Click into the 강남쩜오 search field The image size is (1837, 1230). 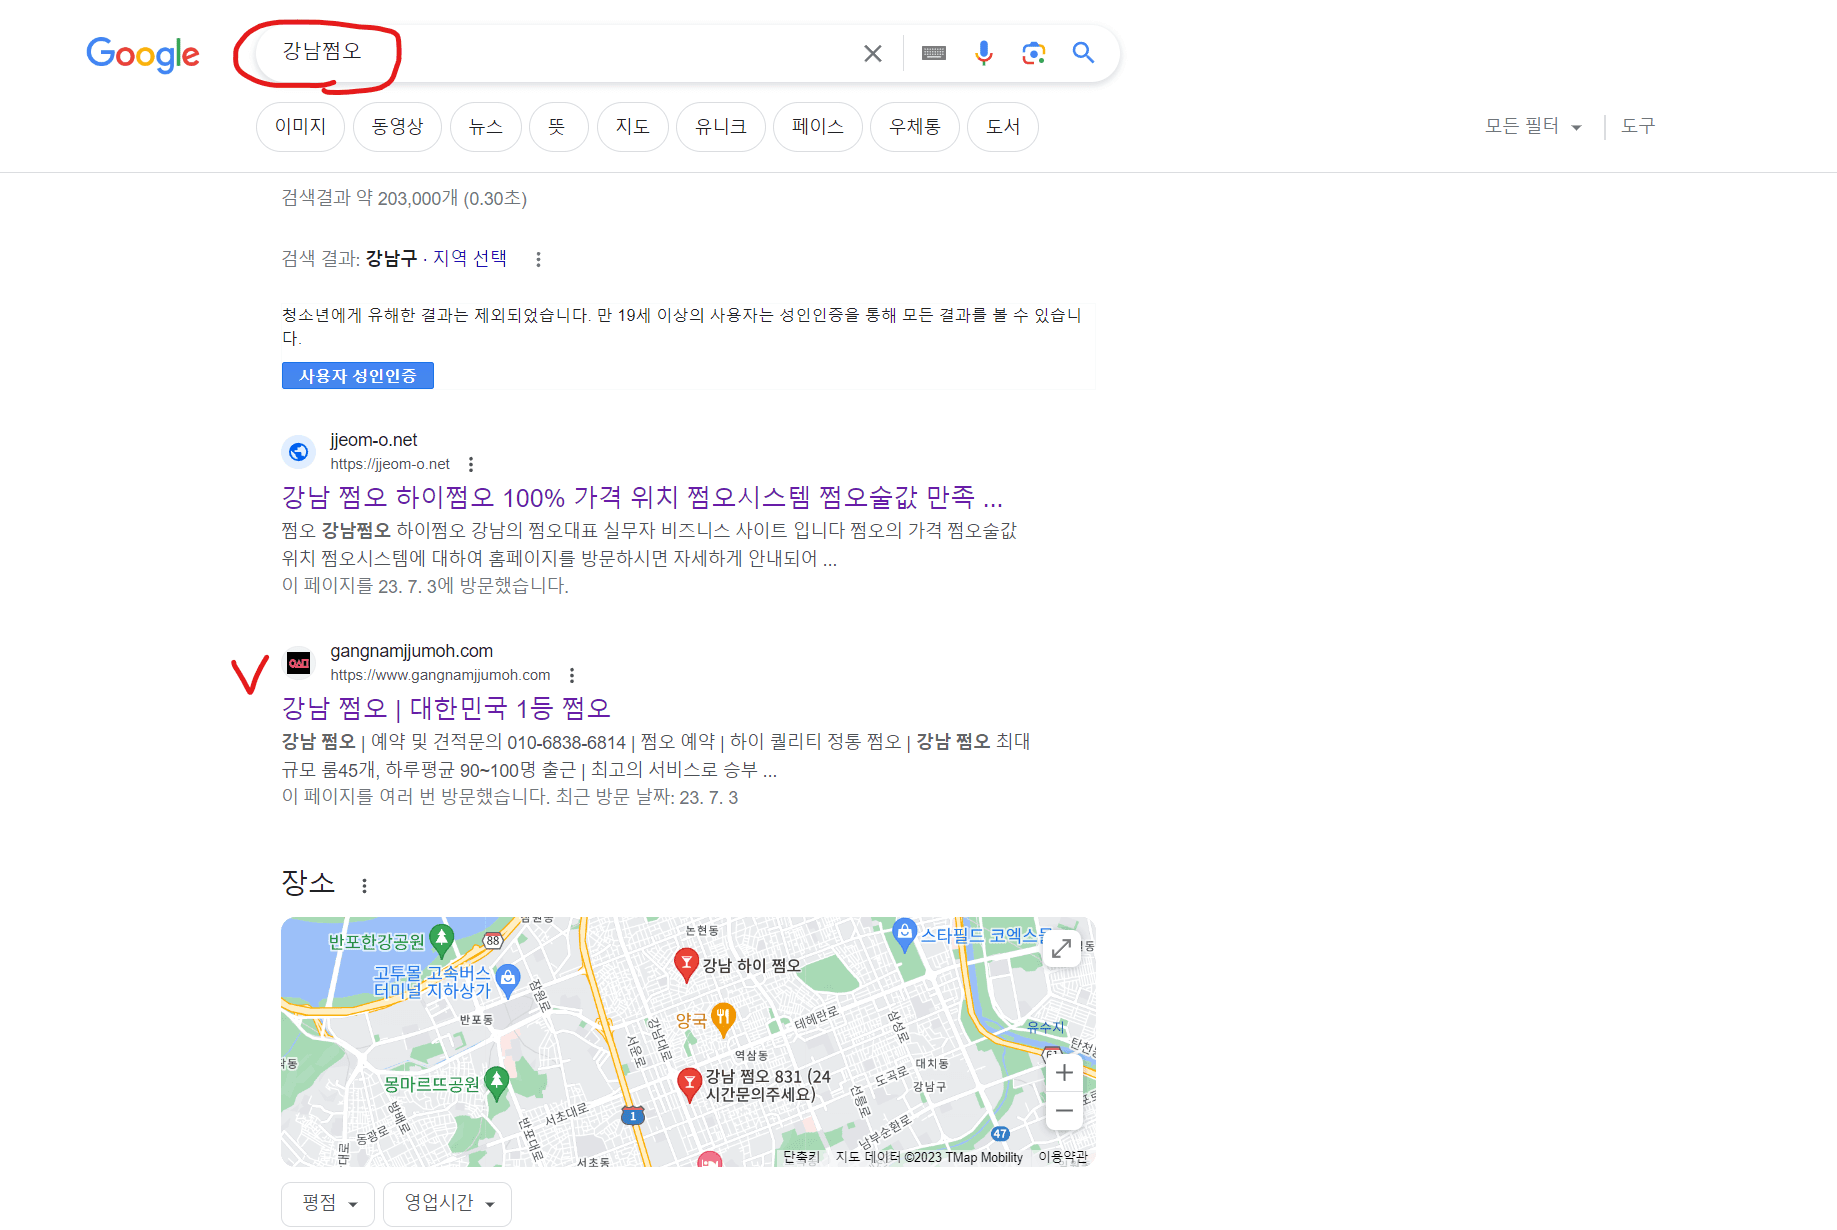point(560,52)
